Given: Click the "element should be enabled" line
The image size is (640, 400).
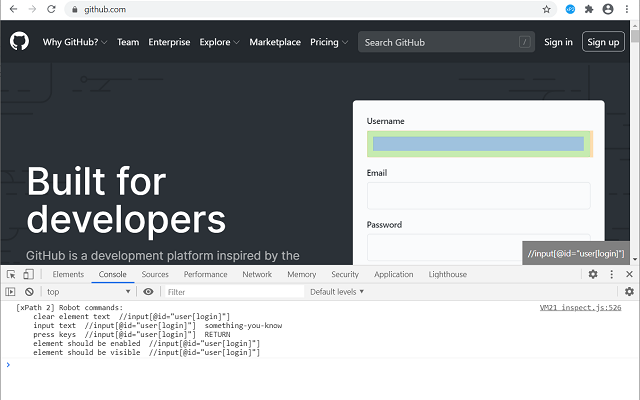Looking at the screenshot, I should pos(146,343).
